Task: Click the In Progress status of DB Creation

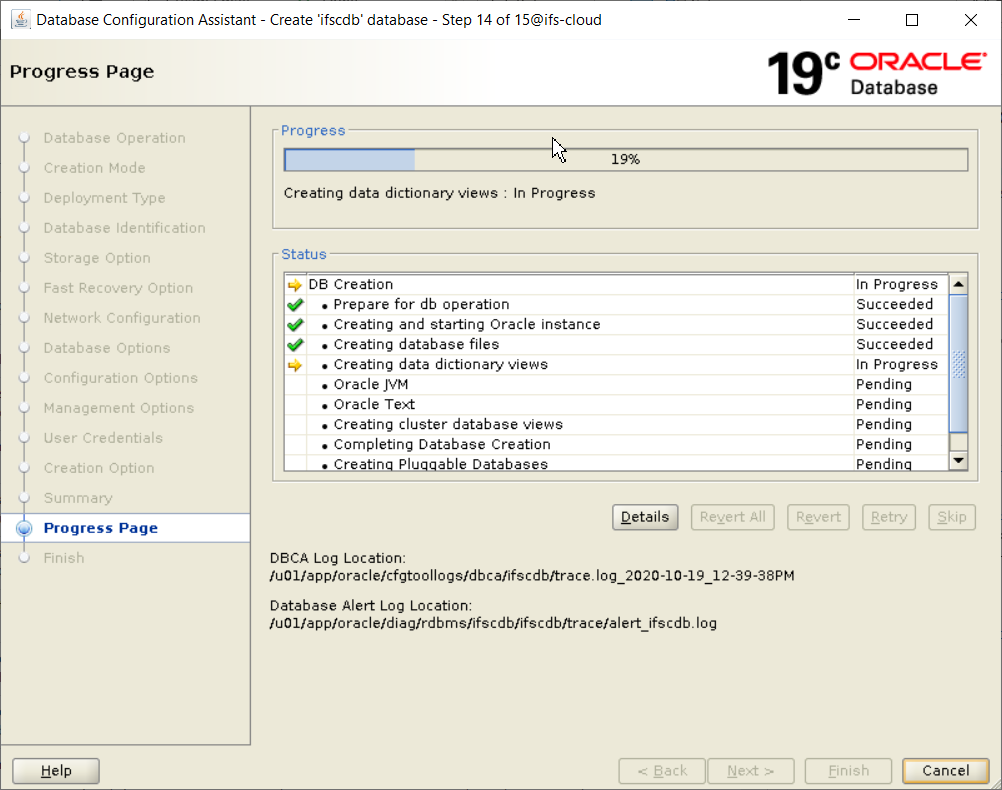Action: 897,285
